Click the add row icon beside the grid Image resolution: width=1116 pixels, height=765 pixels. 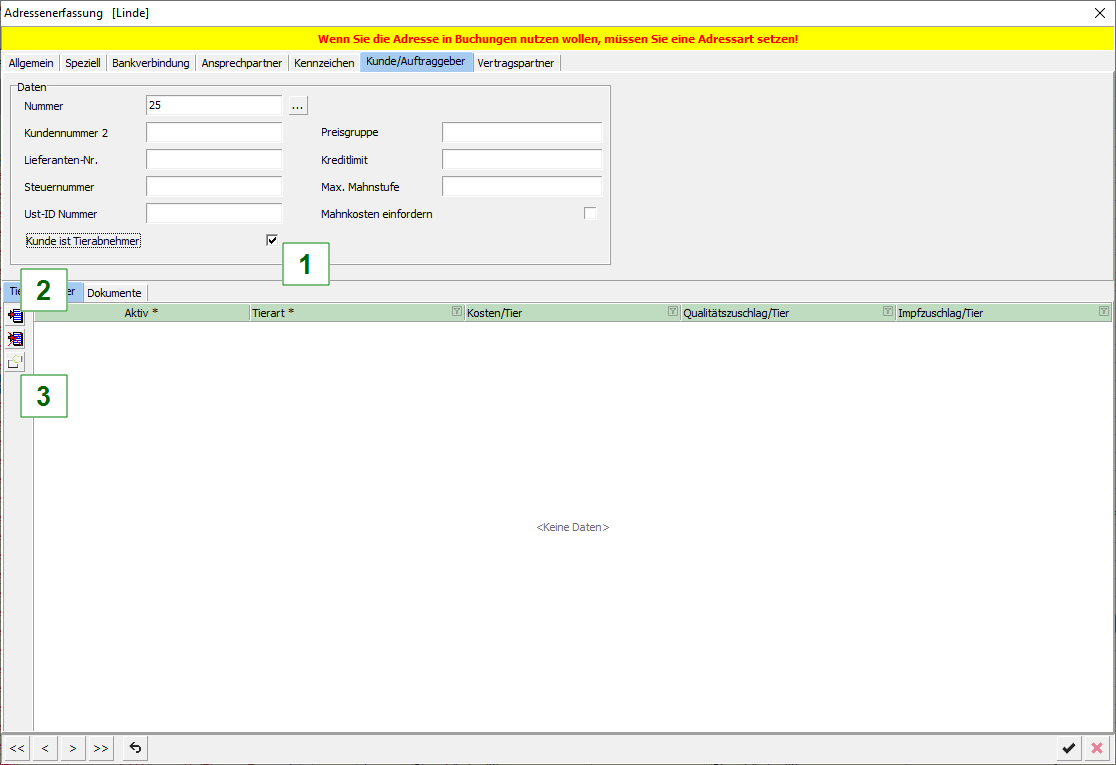(15, 316)
